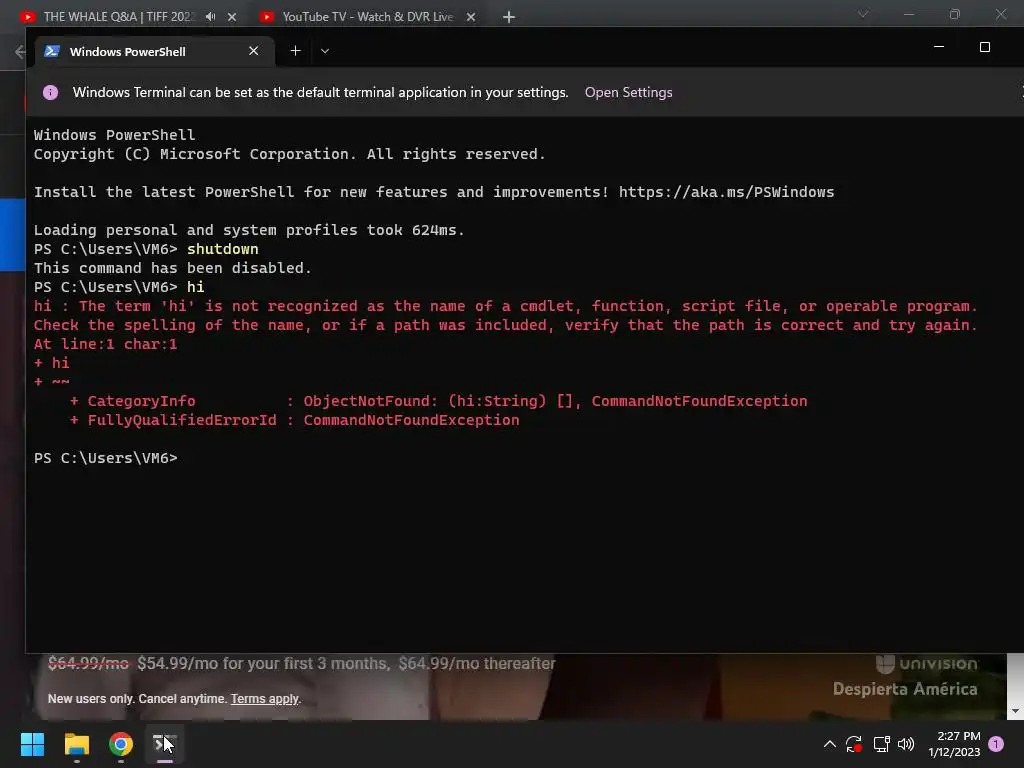Click Chrome's tab search chevron
Screen dimensions: 1024x768
(x=863, y=14)
